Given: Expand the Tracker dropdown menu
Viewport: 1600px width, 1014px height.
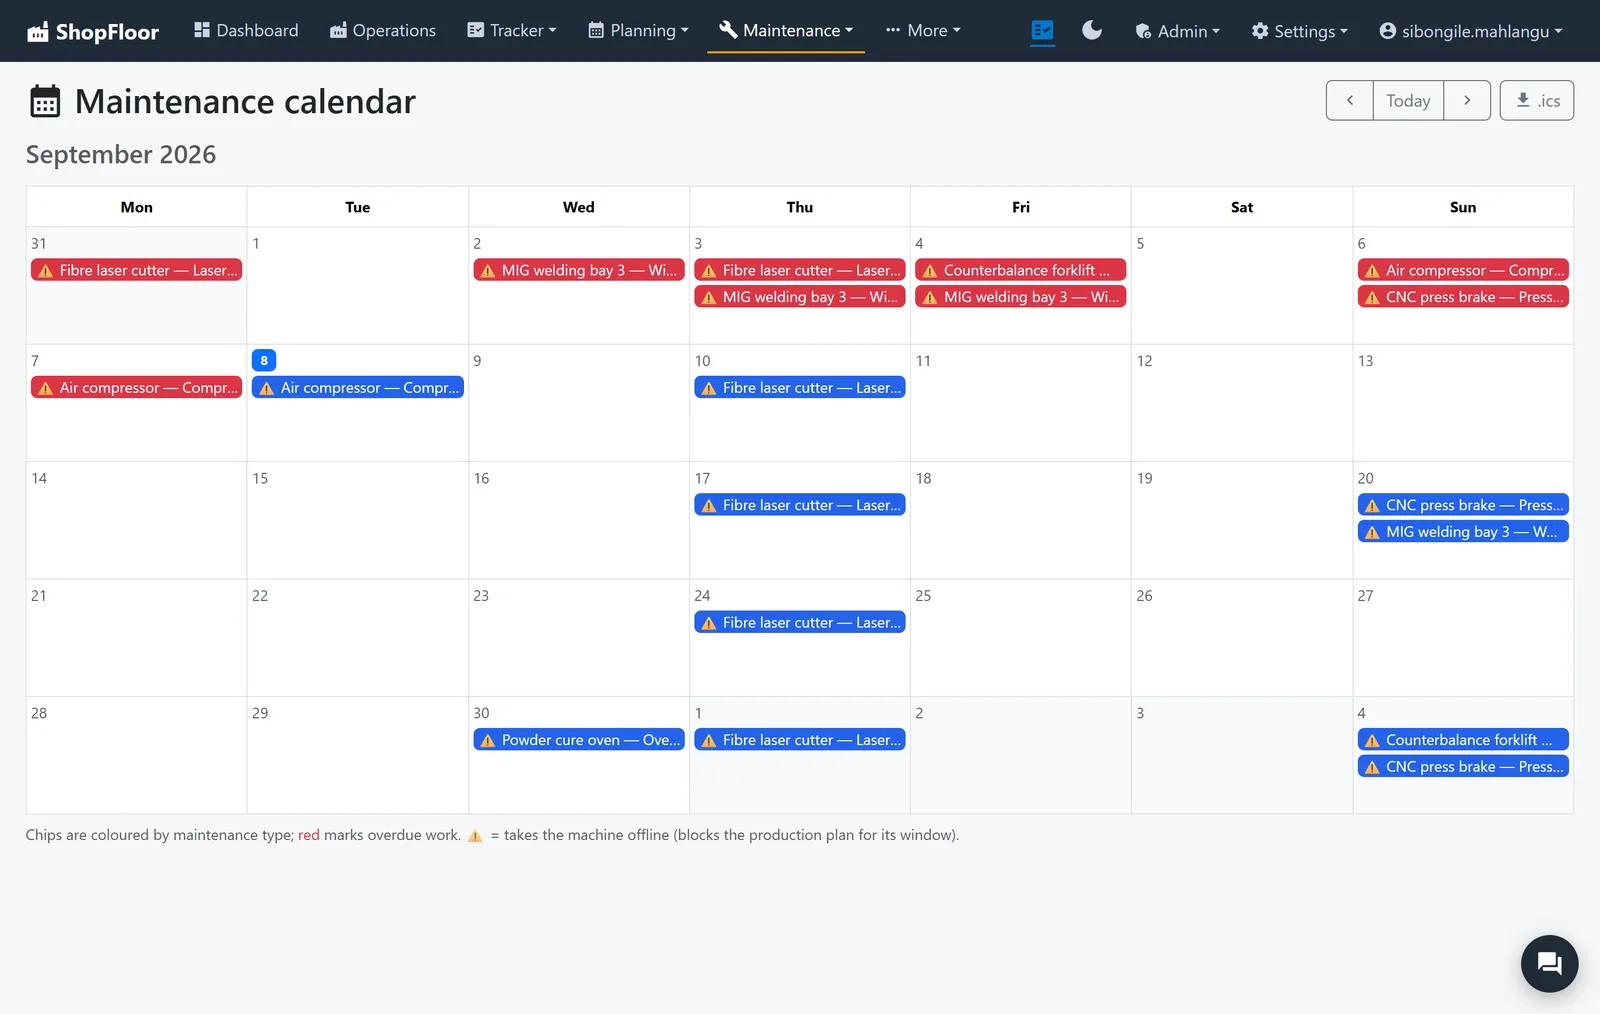Looking at the screenshot, I should tap(512, 31).
